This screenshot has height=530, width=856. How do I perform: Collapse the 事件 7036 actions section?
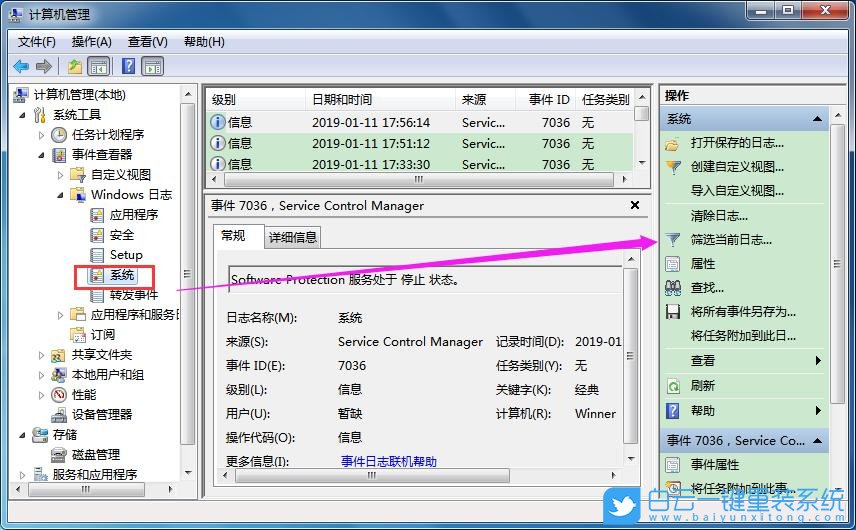pos(744,440)
